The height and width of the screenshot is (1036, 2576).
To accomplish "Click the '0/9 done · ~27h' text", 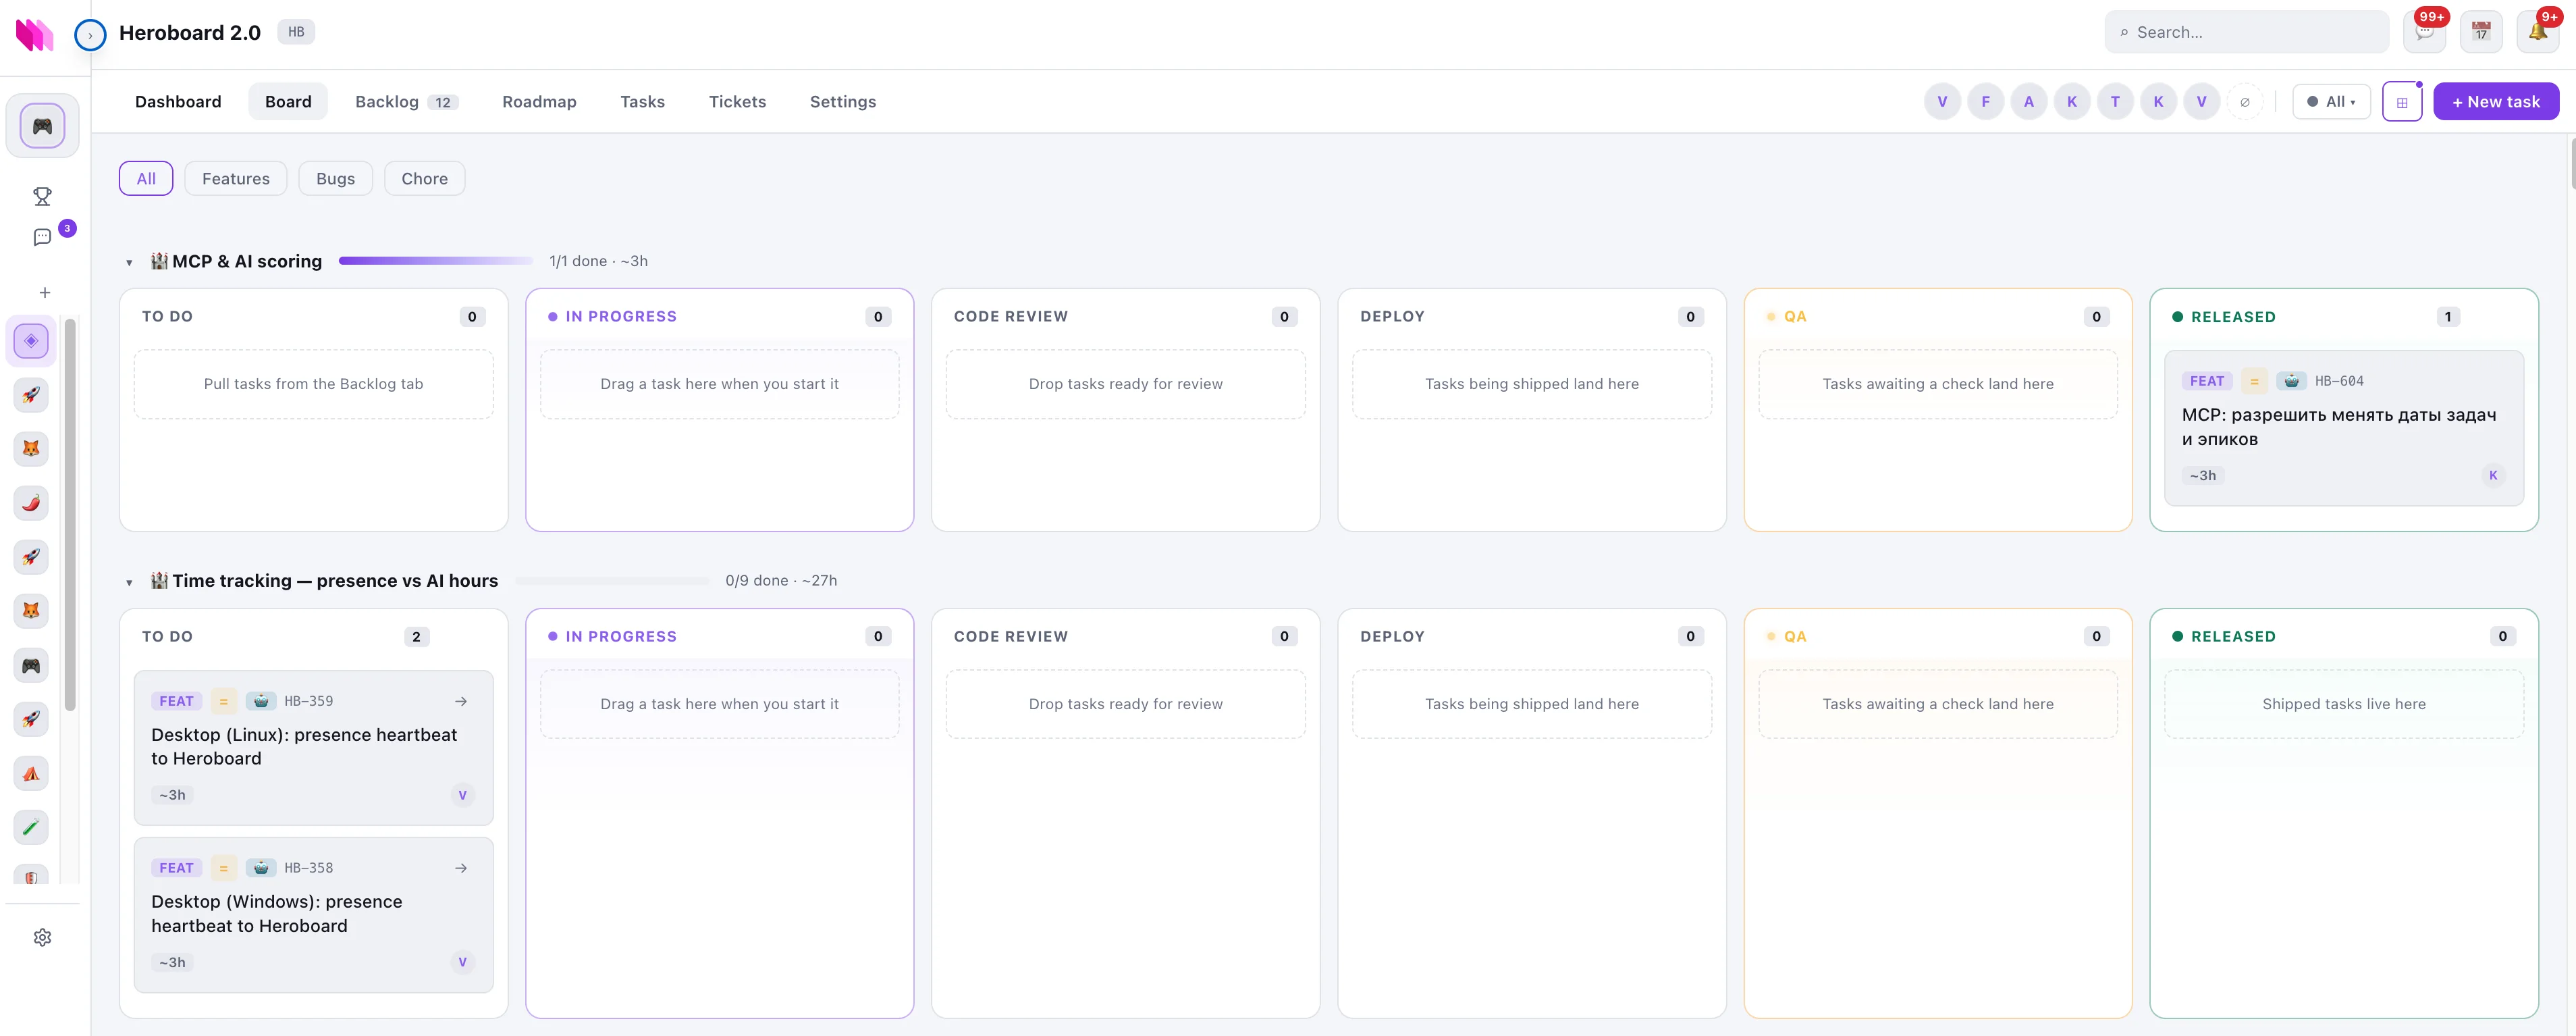I will pos(781,580).
